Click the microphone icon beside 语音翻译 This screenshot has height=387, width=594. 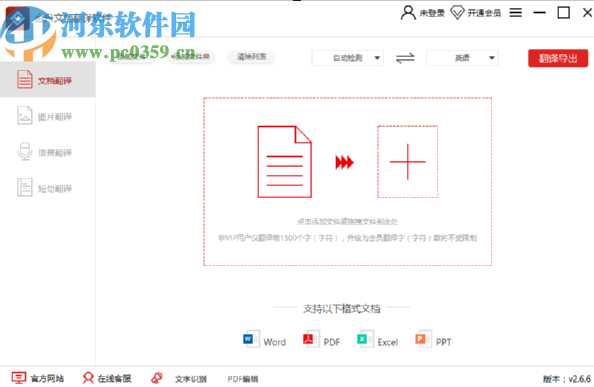pyautogui.click(x=25, y=151)
